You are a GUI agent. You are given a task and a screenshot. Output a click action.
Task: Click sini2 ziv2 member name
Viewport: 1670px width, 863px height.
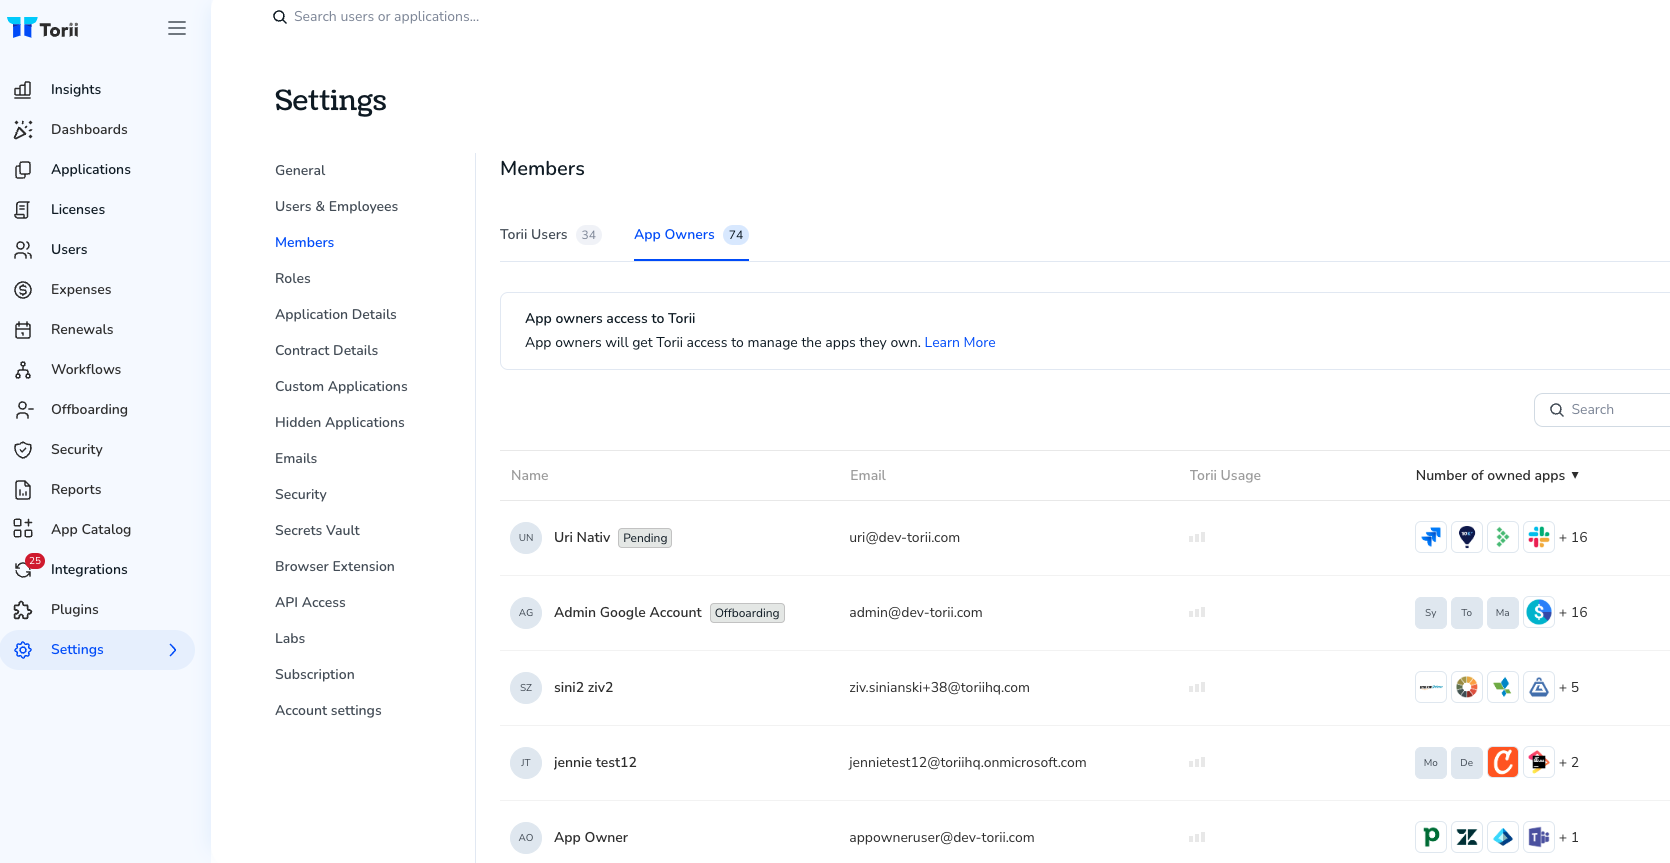click(x=583, y=688)
